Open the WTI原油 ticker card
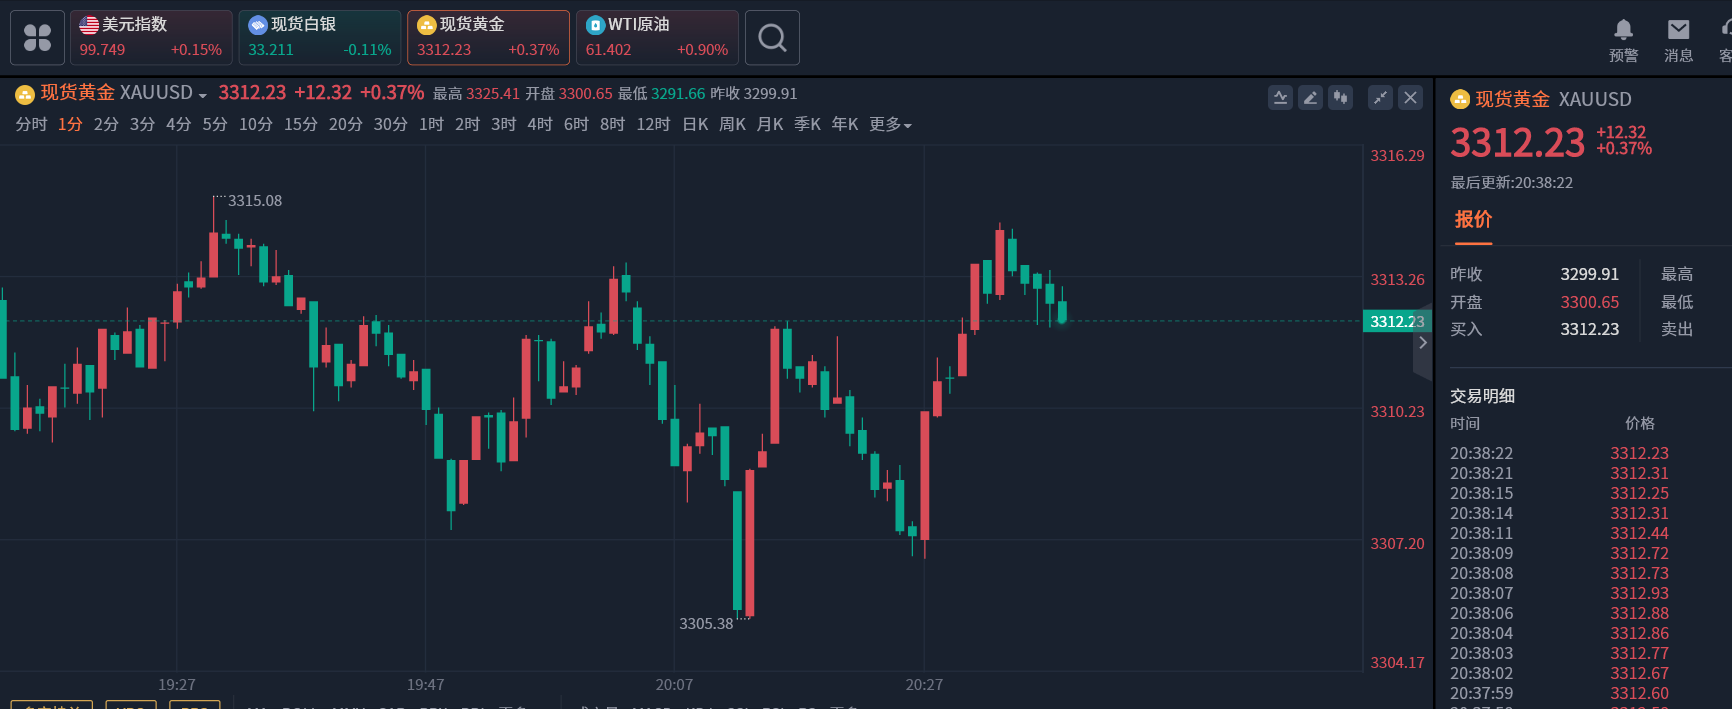Screen dimensions: 1732x709 click(657, 37)
